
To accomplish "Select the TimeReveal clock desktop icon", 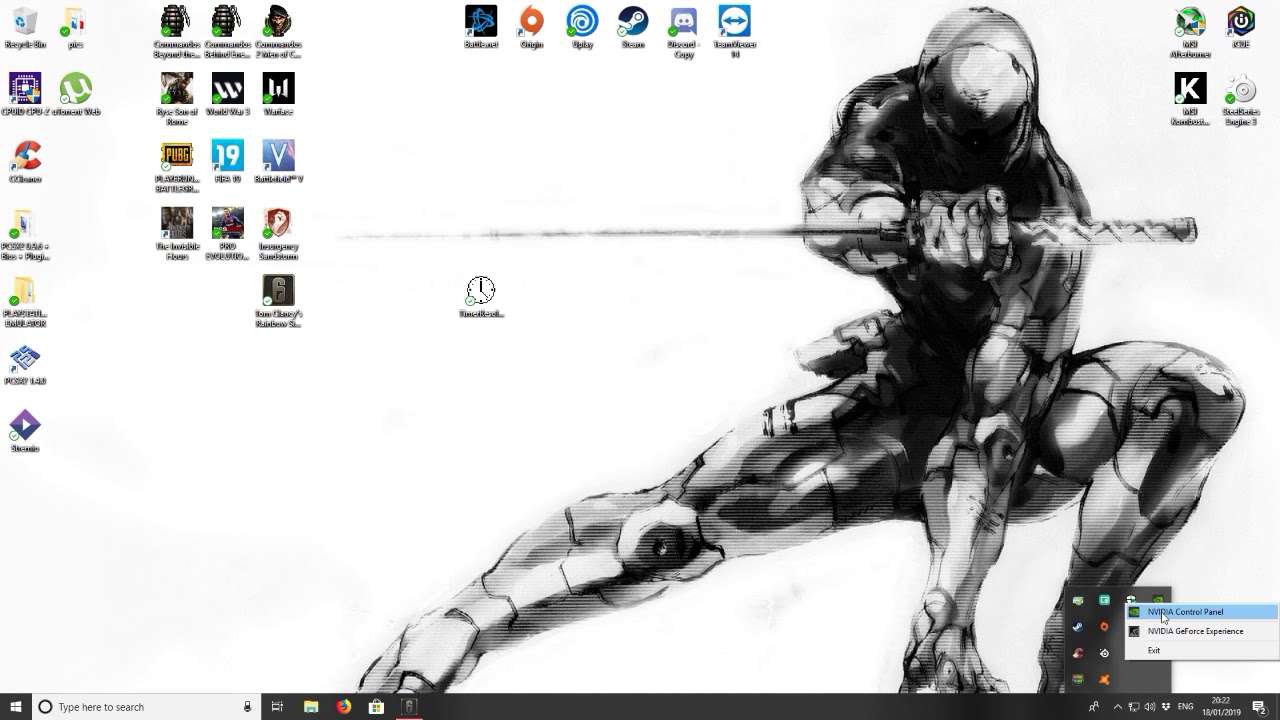I will tap(481, 297).
